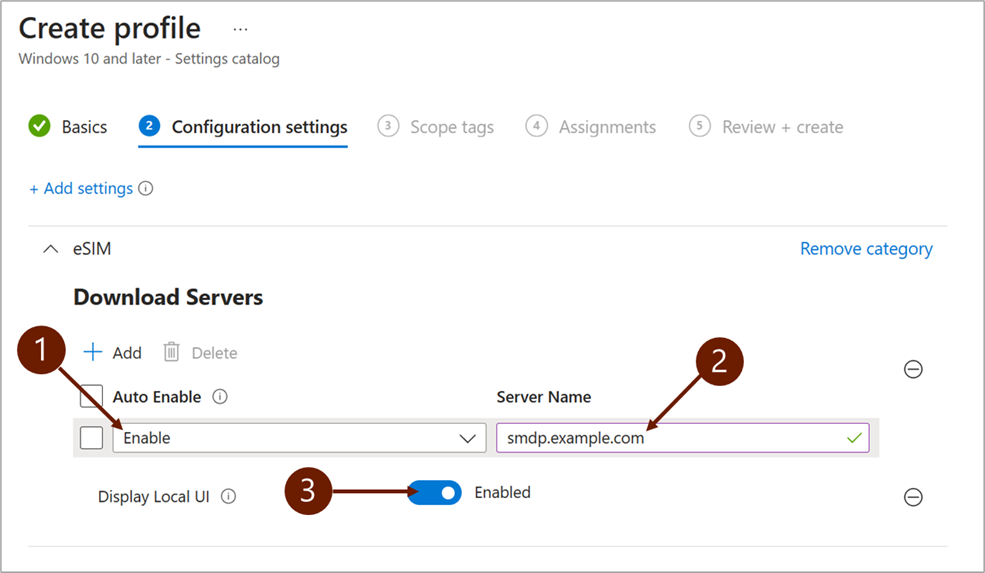Go to the Basics step
This screenshot has width=985, height=573.
pyautogui.click(x=84, y=127)
